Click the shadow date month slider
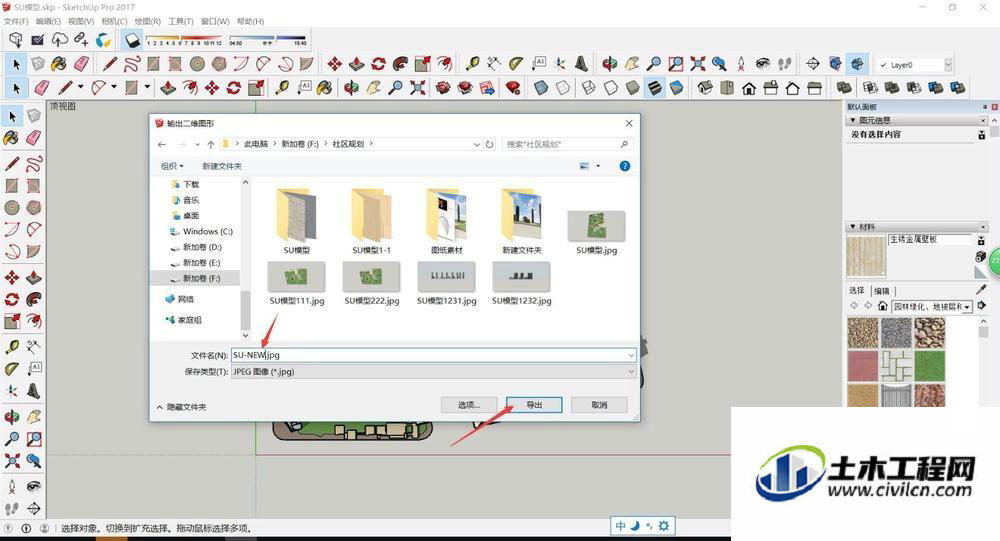The image size is (1000, 541). pyautogui.click(x=184, y=40)
